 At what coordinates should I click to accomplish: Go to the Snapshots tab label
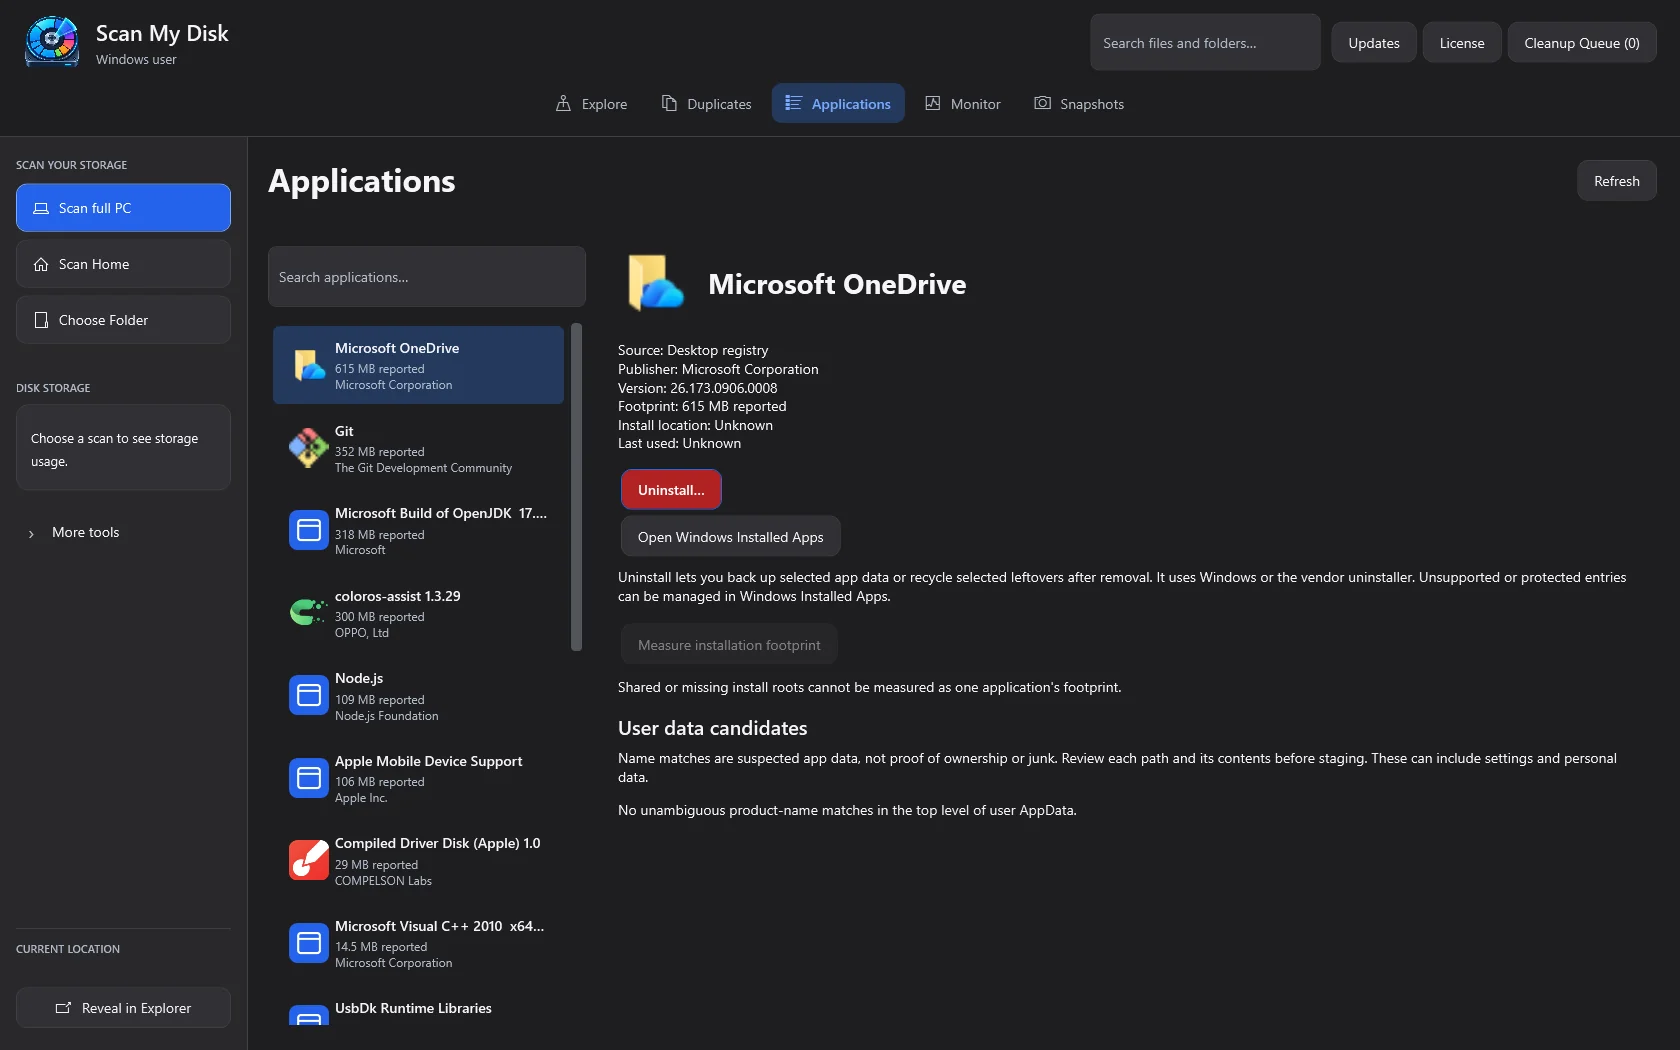tap(1092, 104)
